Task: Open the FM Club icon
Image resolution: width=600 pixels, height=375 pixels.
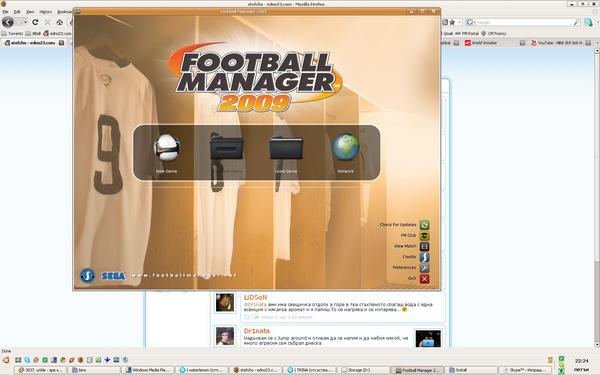Action: tap(424, 236)
